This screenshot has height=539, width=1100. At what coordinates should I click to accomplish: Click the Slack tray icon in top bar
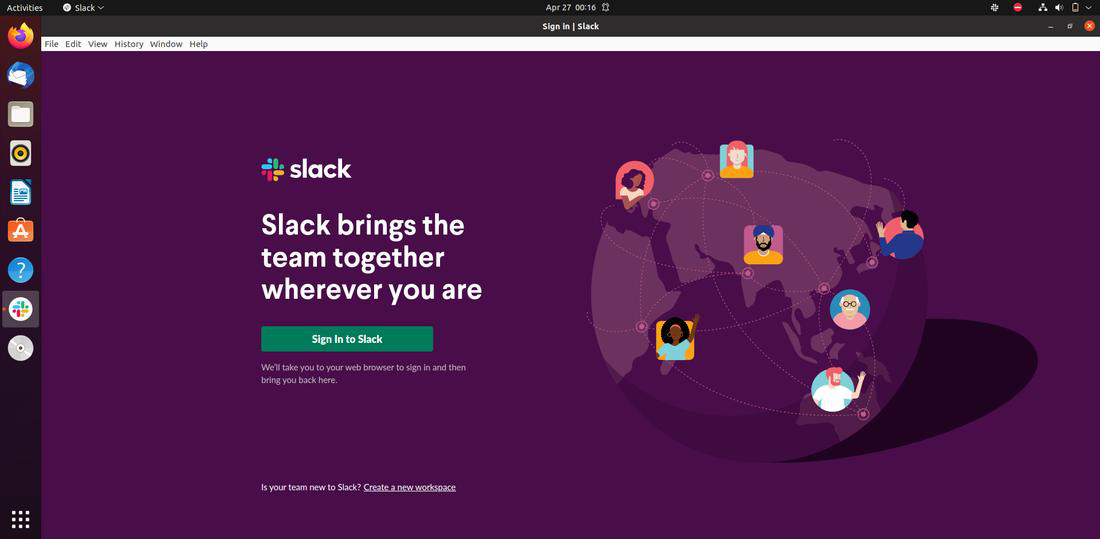995,8
